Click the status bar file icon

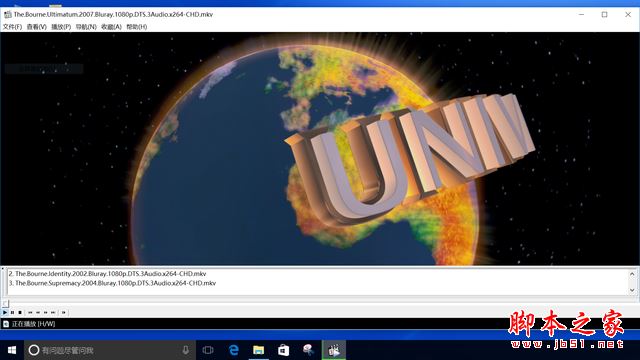[6, 324]
